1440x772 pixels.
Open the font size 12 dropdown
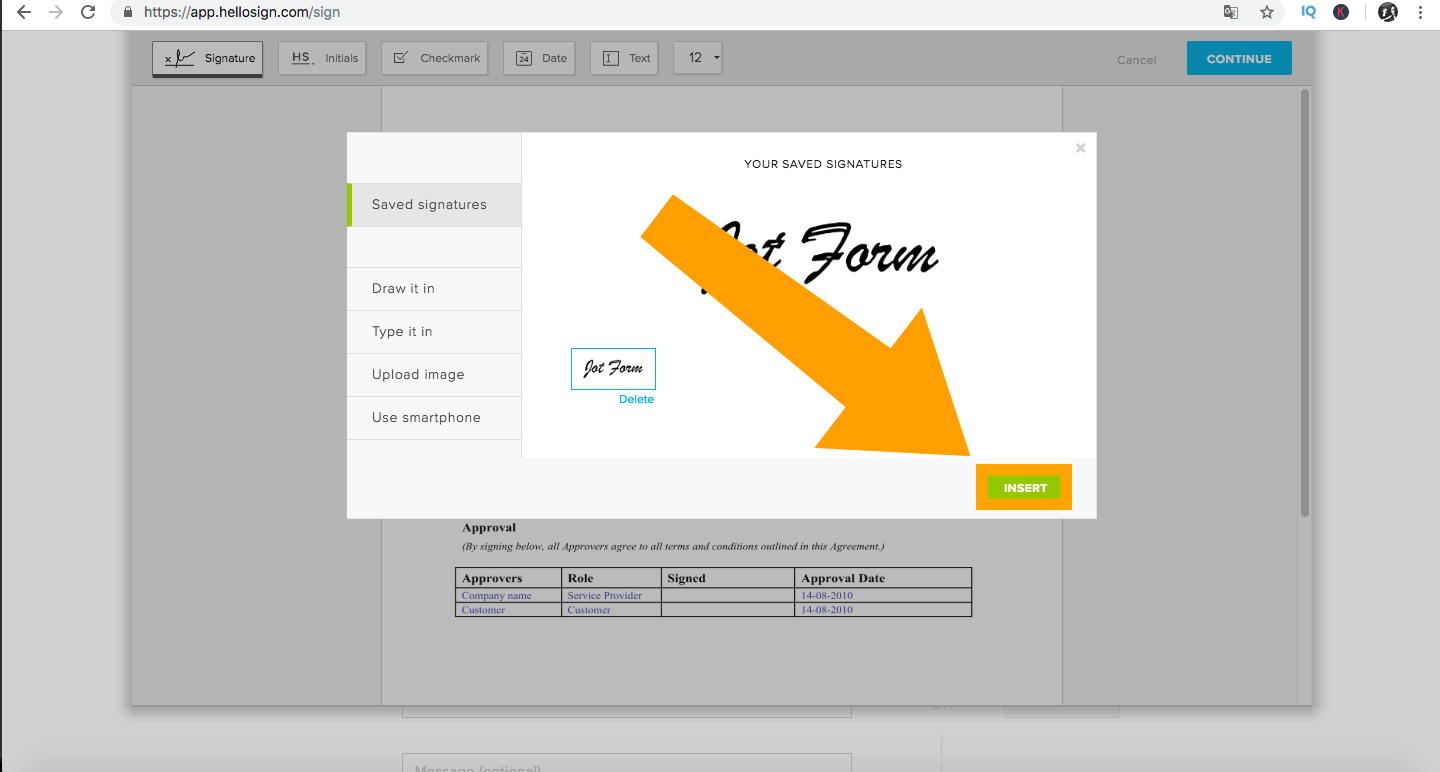tap(698, 58)
